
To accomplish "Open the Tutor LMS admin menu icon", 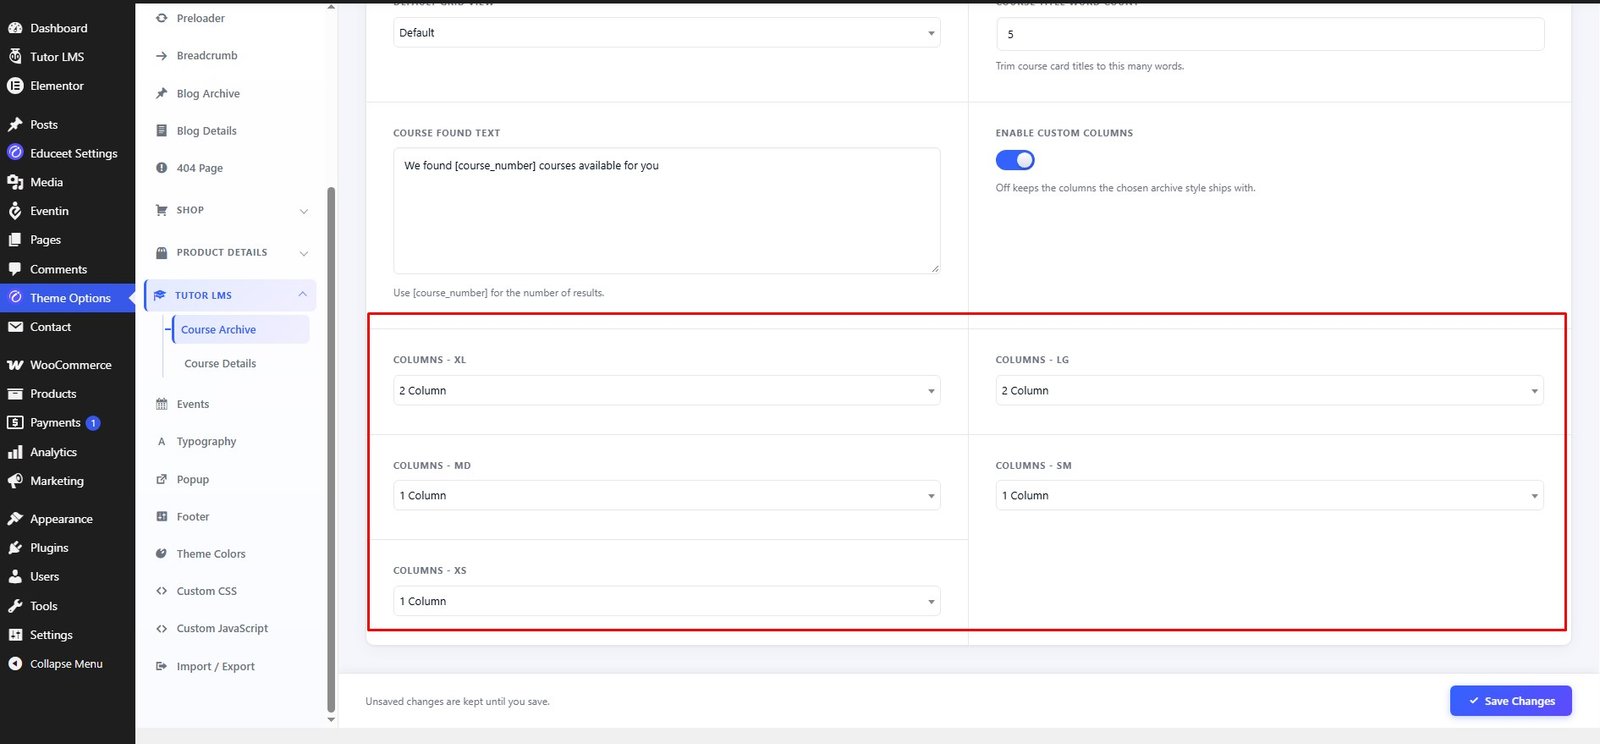I will 15,57.
